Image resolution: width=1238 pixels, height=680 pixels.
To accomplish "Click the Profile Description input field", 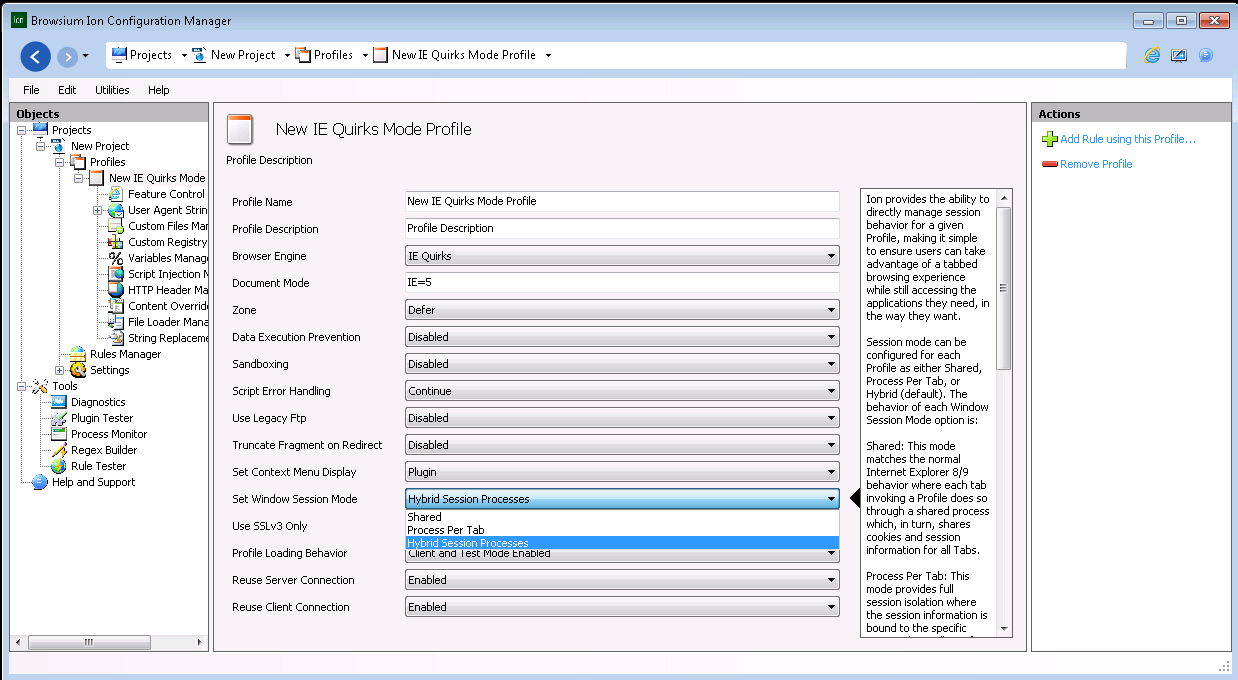I will 622,228.
